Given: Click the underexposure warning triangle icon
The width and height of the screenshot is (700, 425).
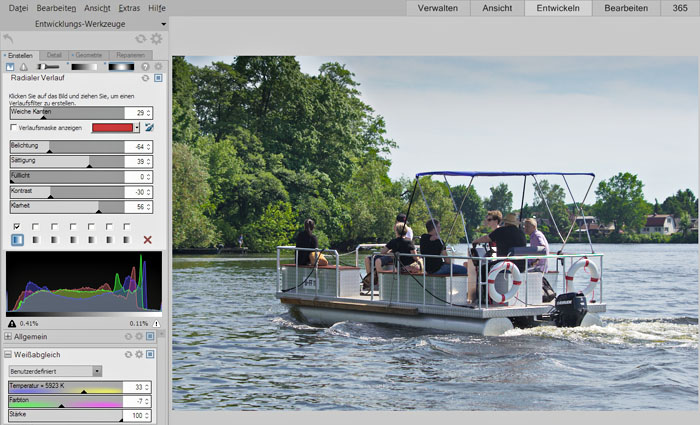Looking at the screenshot, I should pos(11,324).
